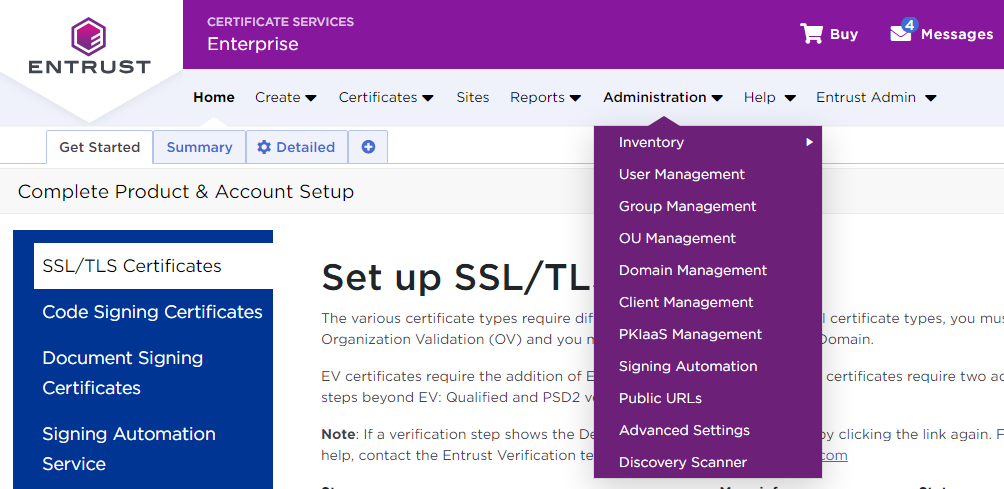
Task: Select PKIaaS Management menu item
Action: point(690,334)
